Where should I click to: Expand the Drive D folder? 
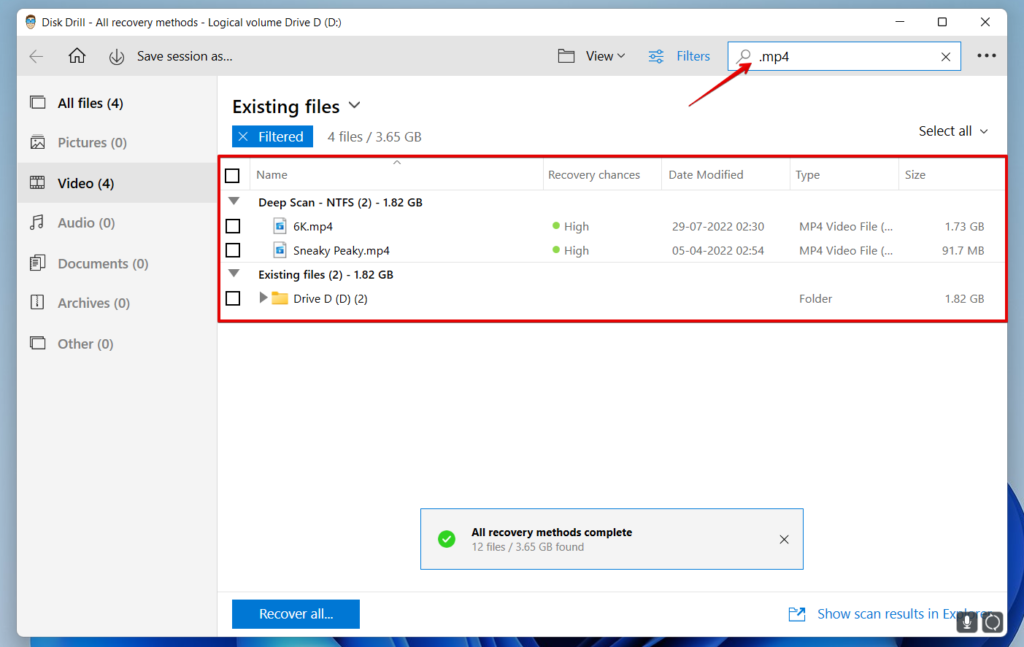[263, 297]
